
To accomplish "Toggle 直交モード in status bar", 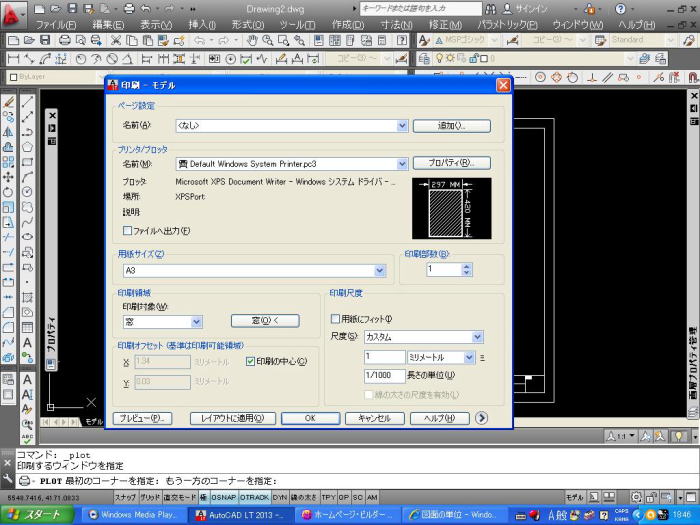I will (x=180, y=497).
